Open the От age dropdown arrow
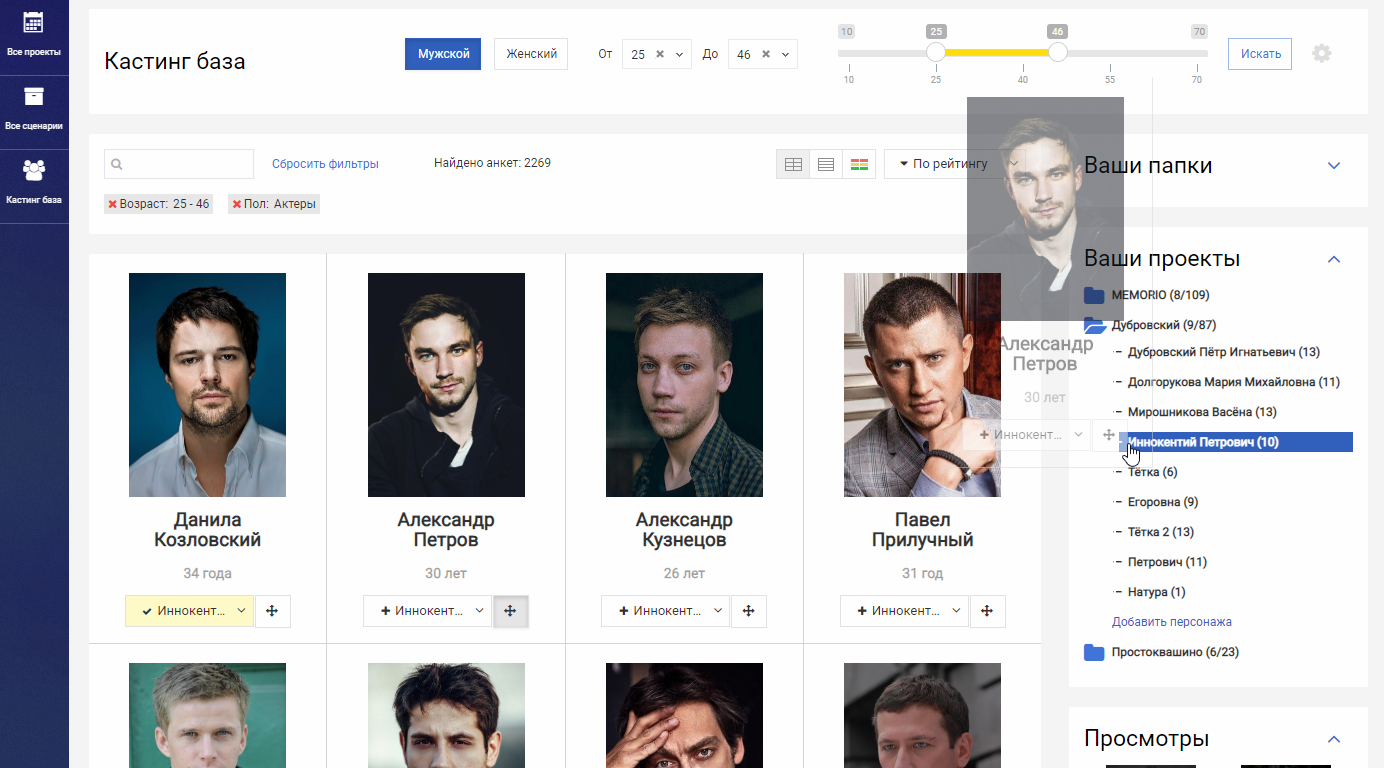This screenshot has width=1384, height=768. coord(680,55)
